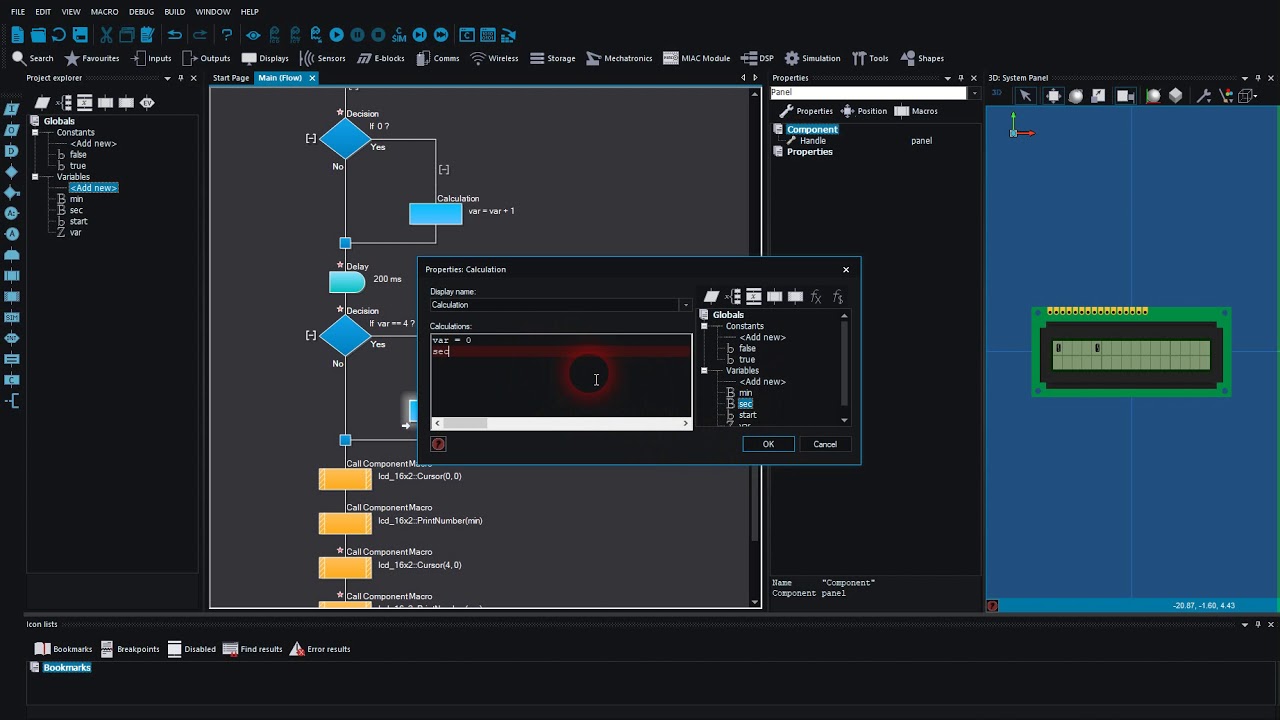The height and width of the screenshot is (720, 1280).
Task: Close the Main (Flow) tab
Action: (x=312, y=78)
